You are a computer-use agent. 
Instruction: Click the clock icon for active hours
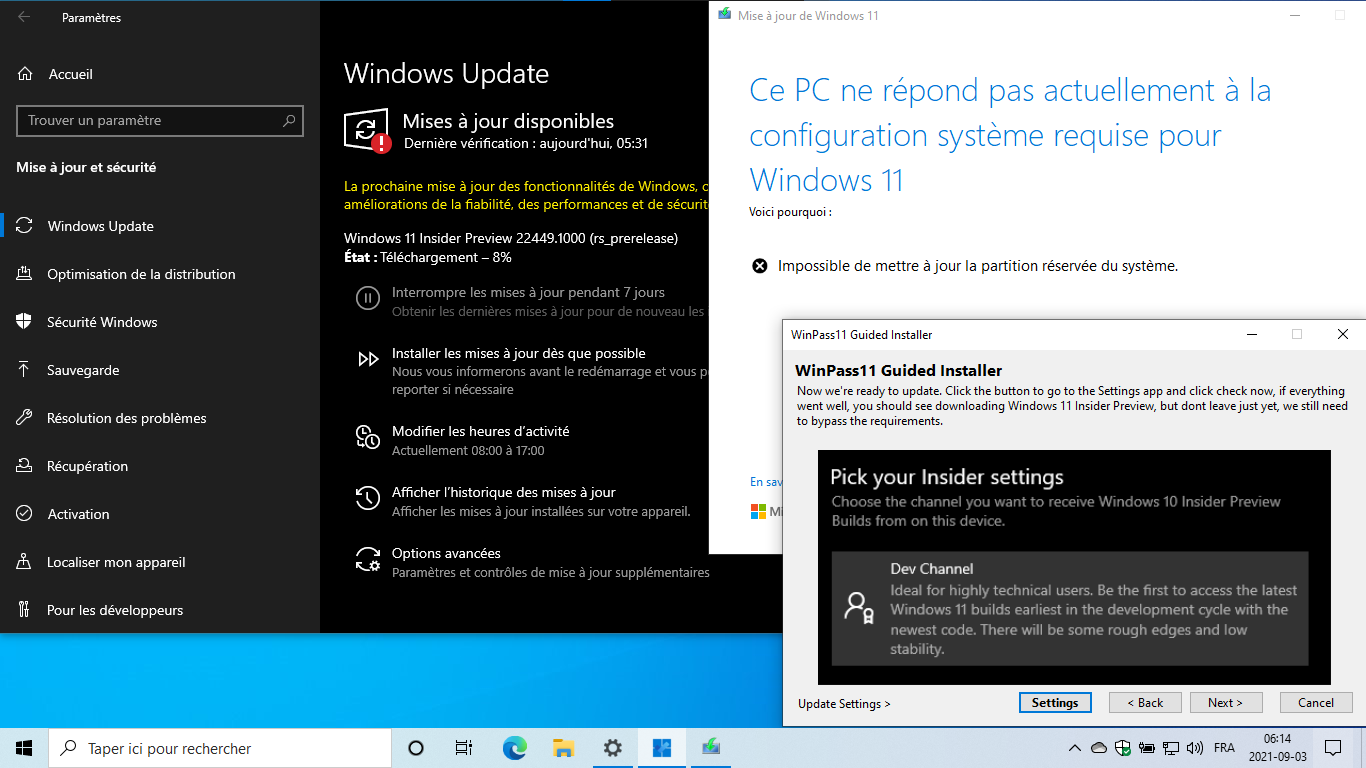[x=368, y=437]
